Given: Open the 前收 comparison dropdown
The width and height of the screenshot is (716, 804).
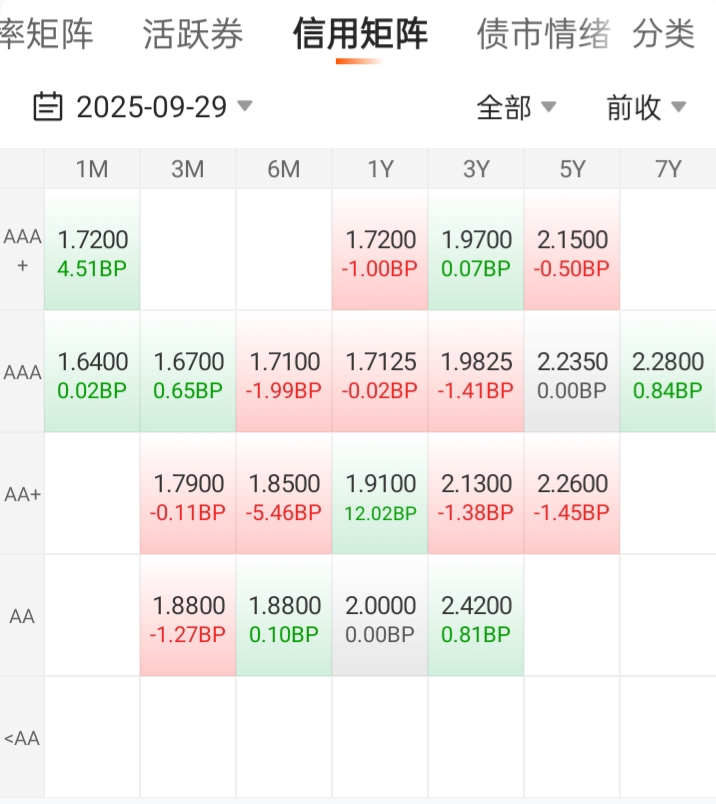Looking at the screenshot, I should point(646,107).
